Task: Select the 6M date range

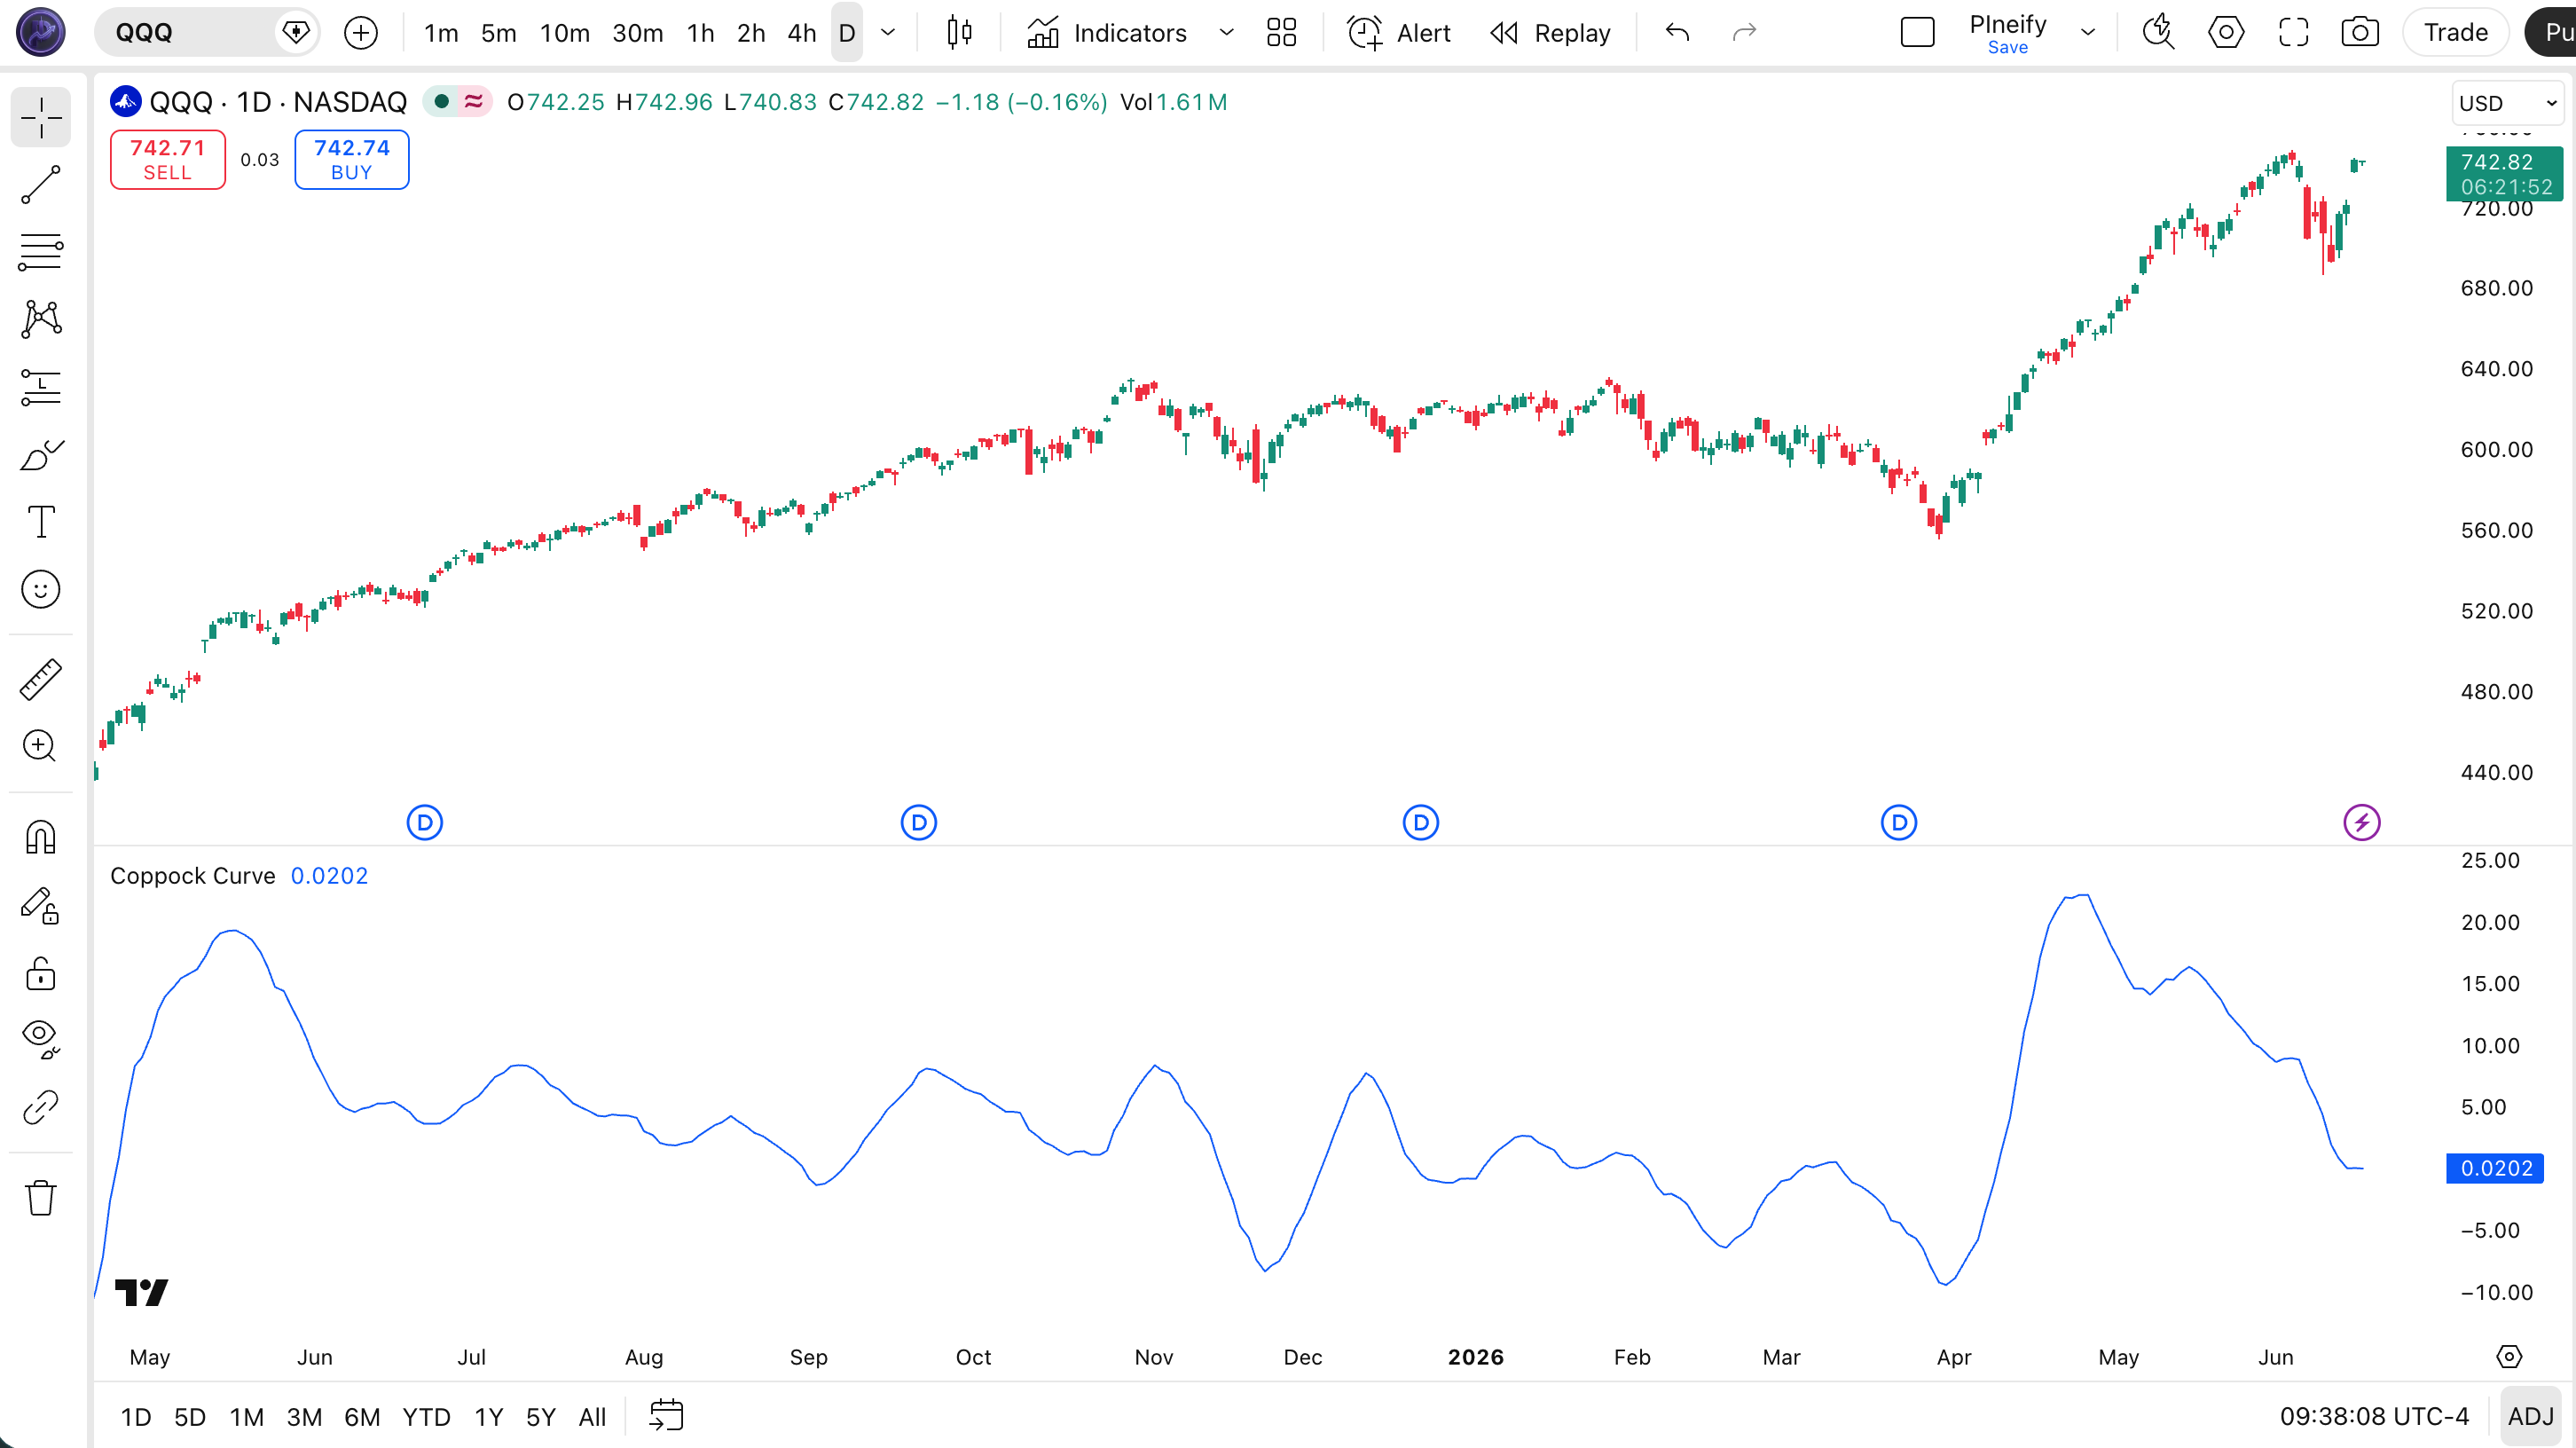Action: [x=362, y=1417]
